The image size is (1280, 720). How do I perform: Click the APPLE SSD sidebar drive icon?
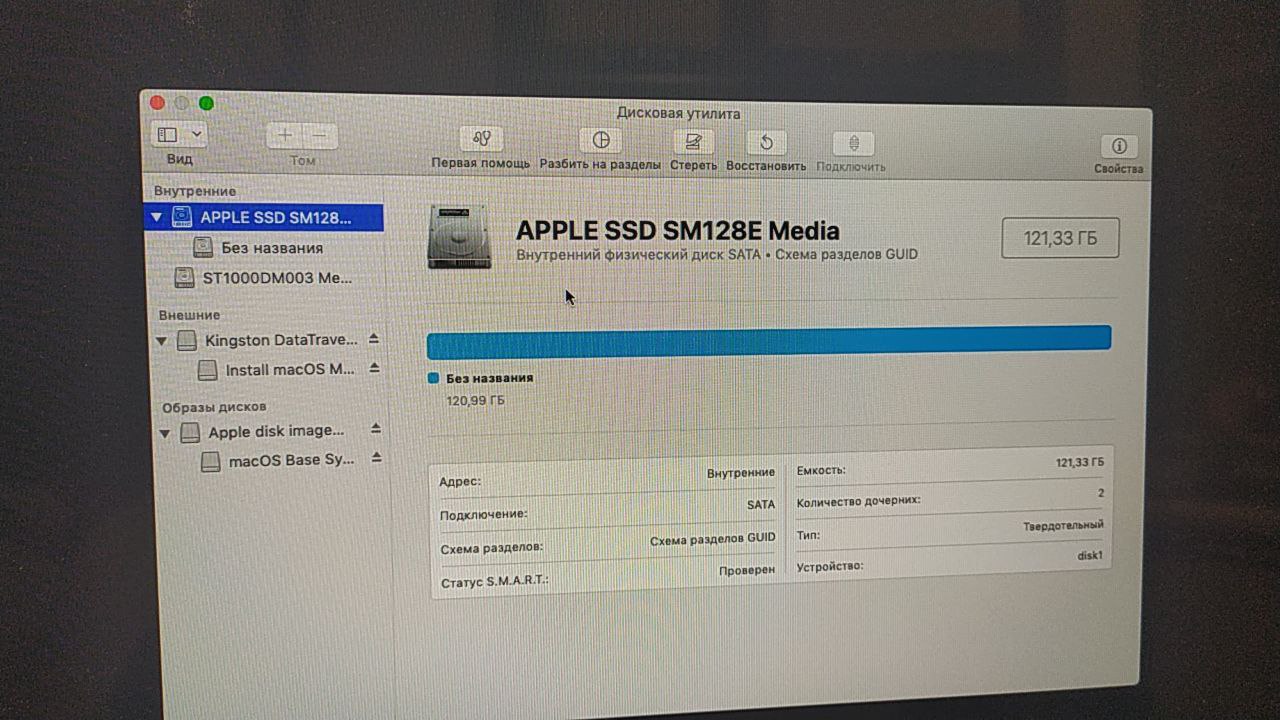pyautogui.click(x=182, y=217)
